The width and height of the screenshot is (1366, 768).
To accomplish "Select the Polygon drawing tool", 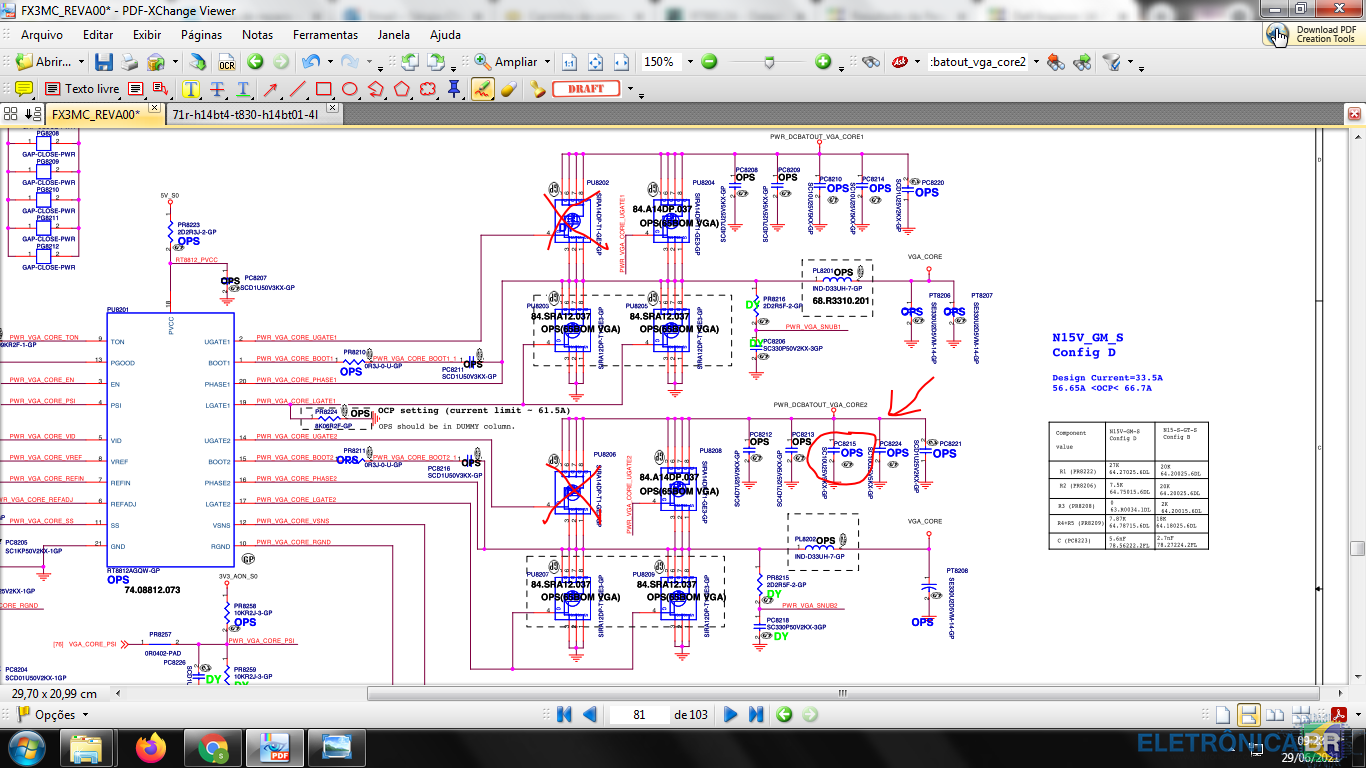I will click(402, 89).
